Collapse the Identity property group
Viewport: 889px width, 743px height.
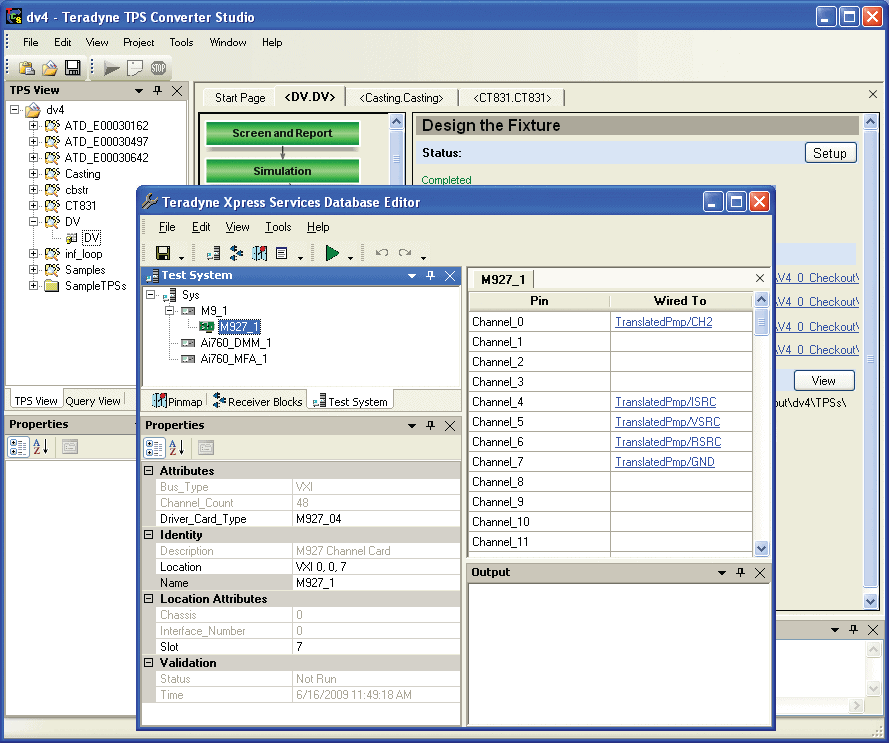(x=149, y=535)
